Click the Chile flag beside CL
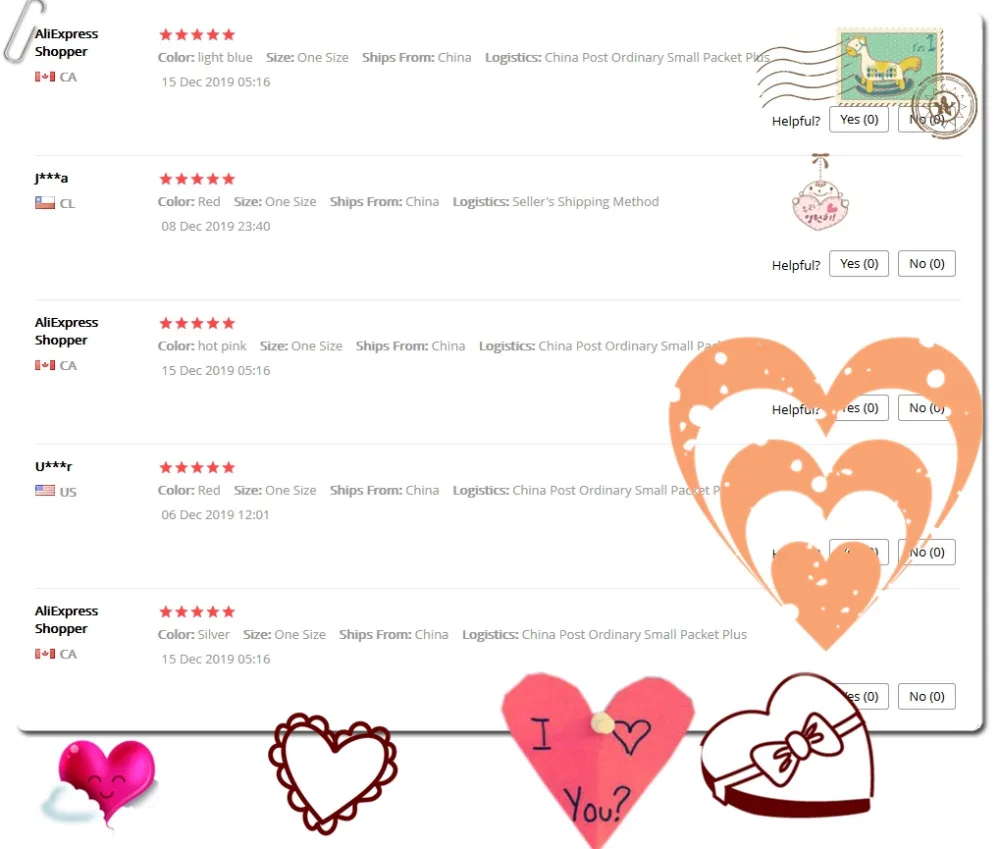The image size is (1000, 849). (x=45, y=203)
